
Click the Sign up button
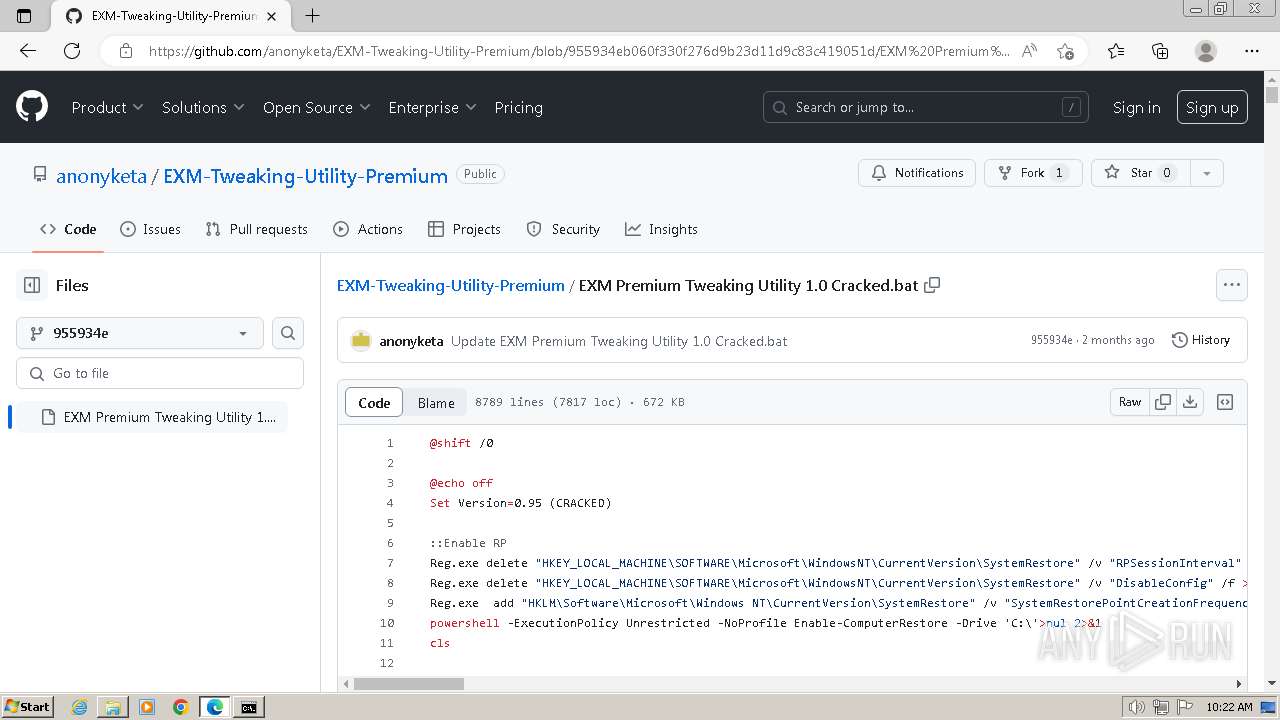(1212, 107)
